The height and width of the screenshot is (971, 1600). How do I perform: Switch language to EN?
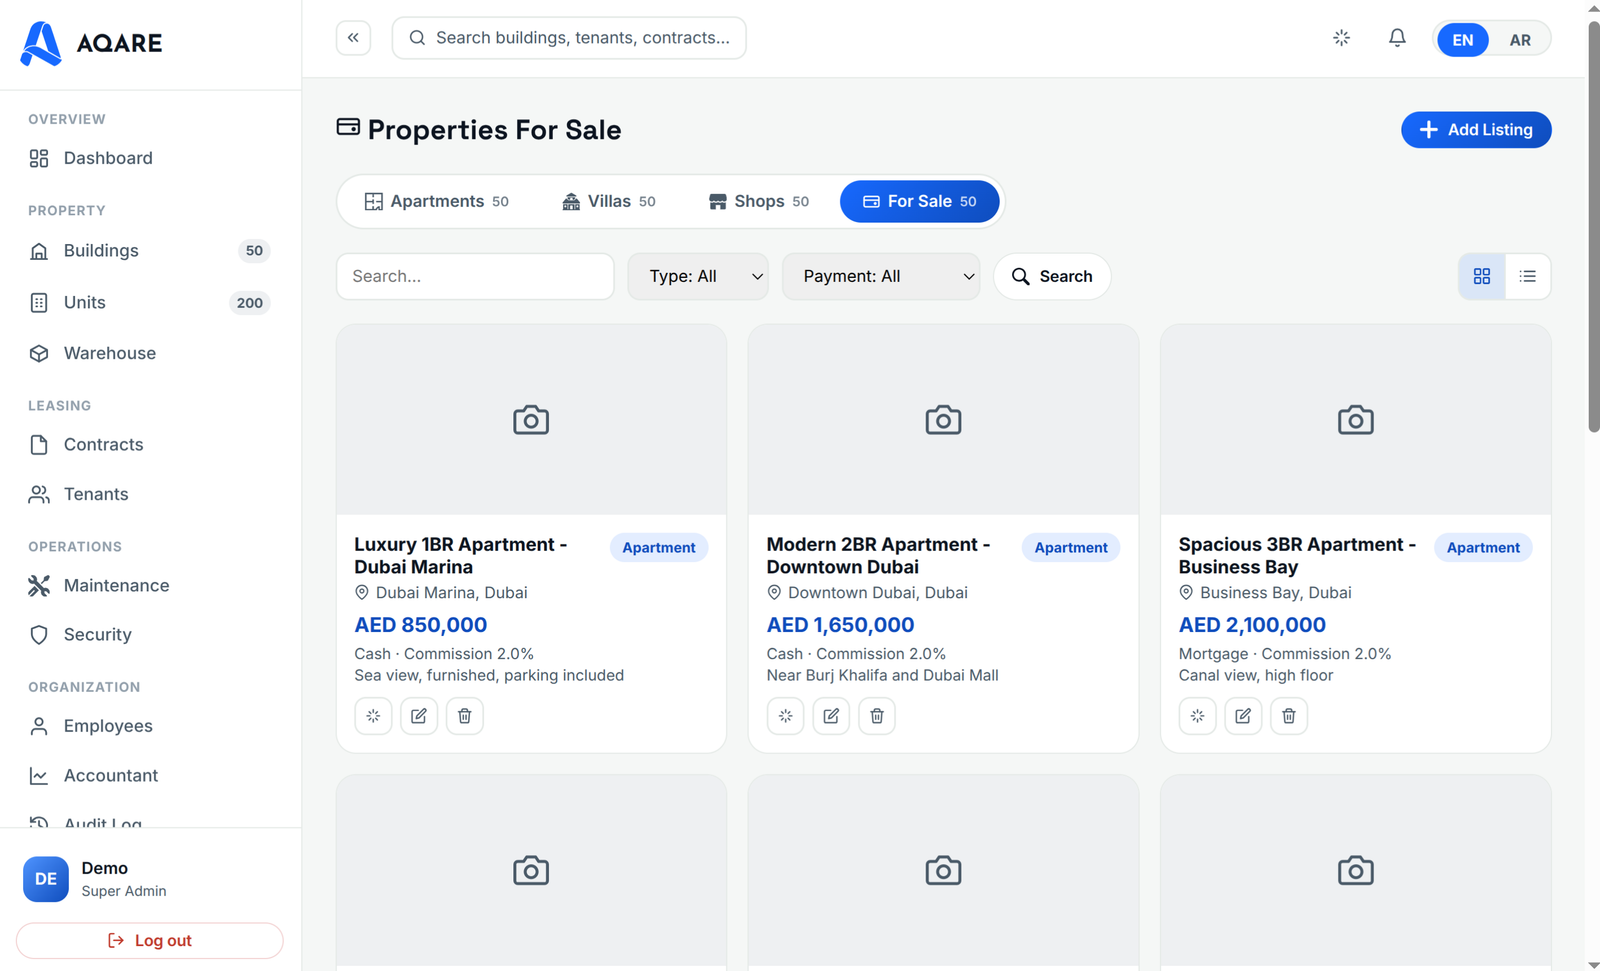point(1463,40)
